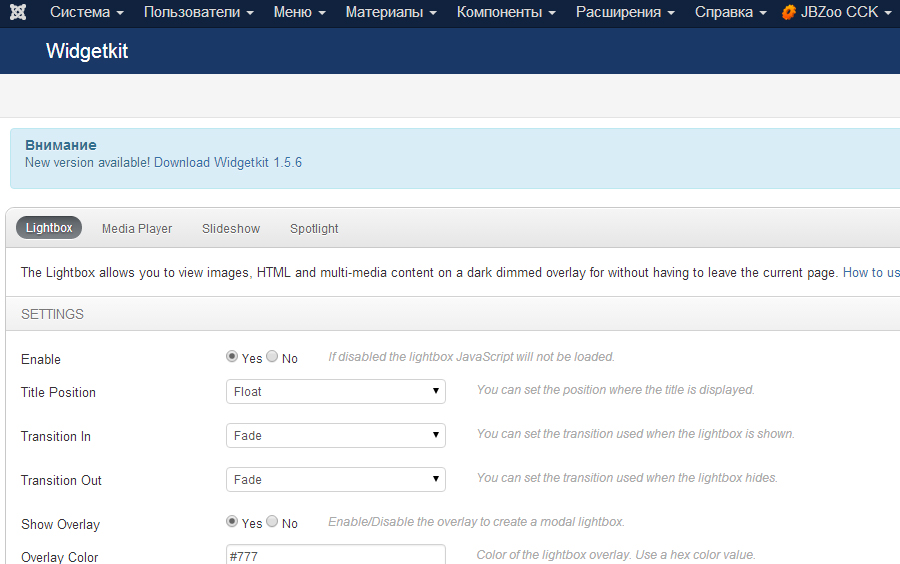Image resolution: width=900 pixels, height=564 pixels.
Task: Choose Yes for Show Overlay
Action: click(x=233, y=522)
